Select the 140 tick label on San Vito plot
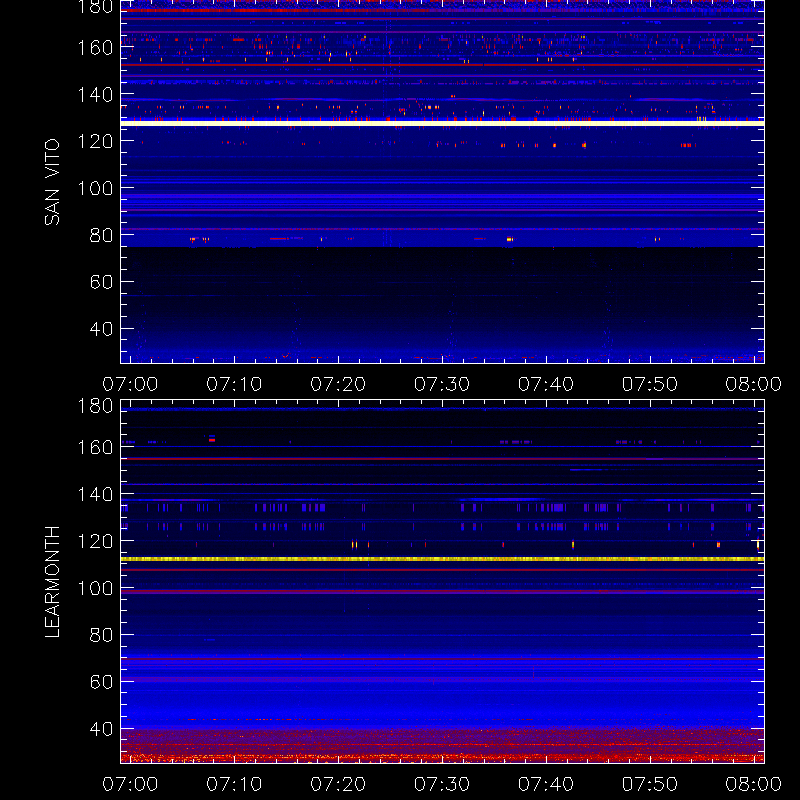 click(95, 95)
